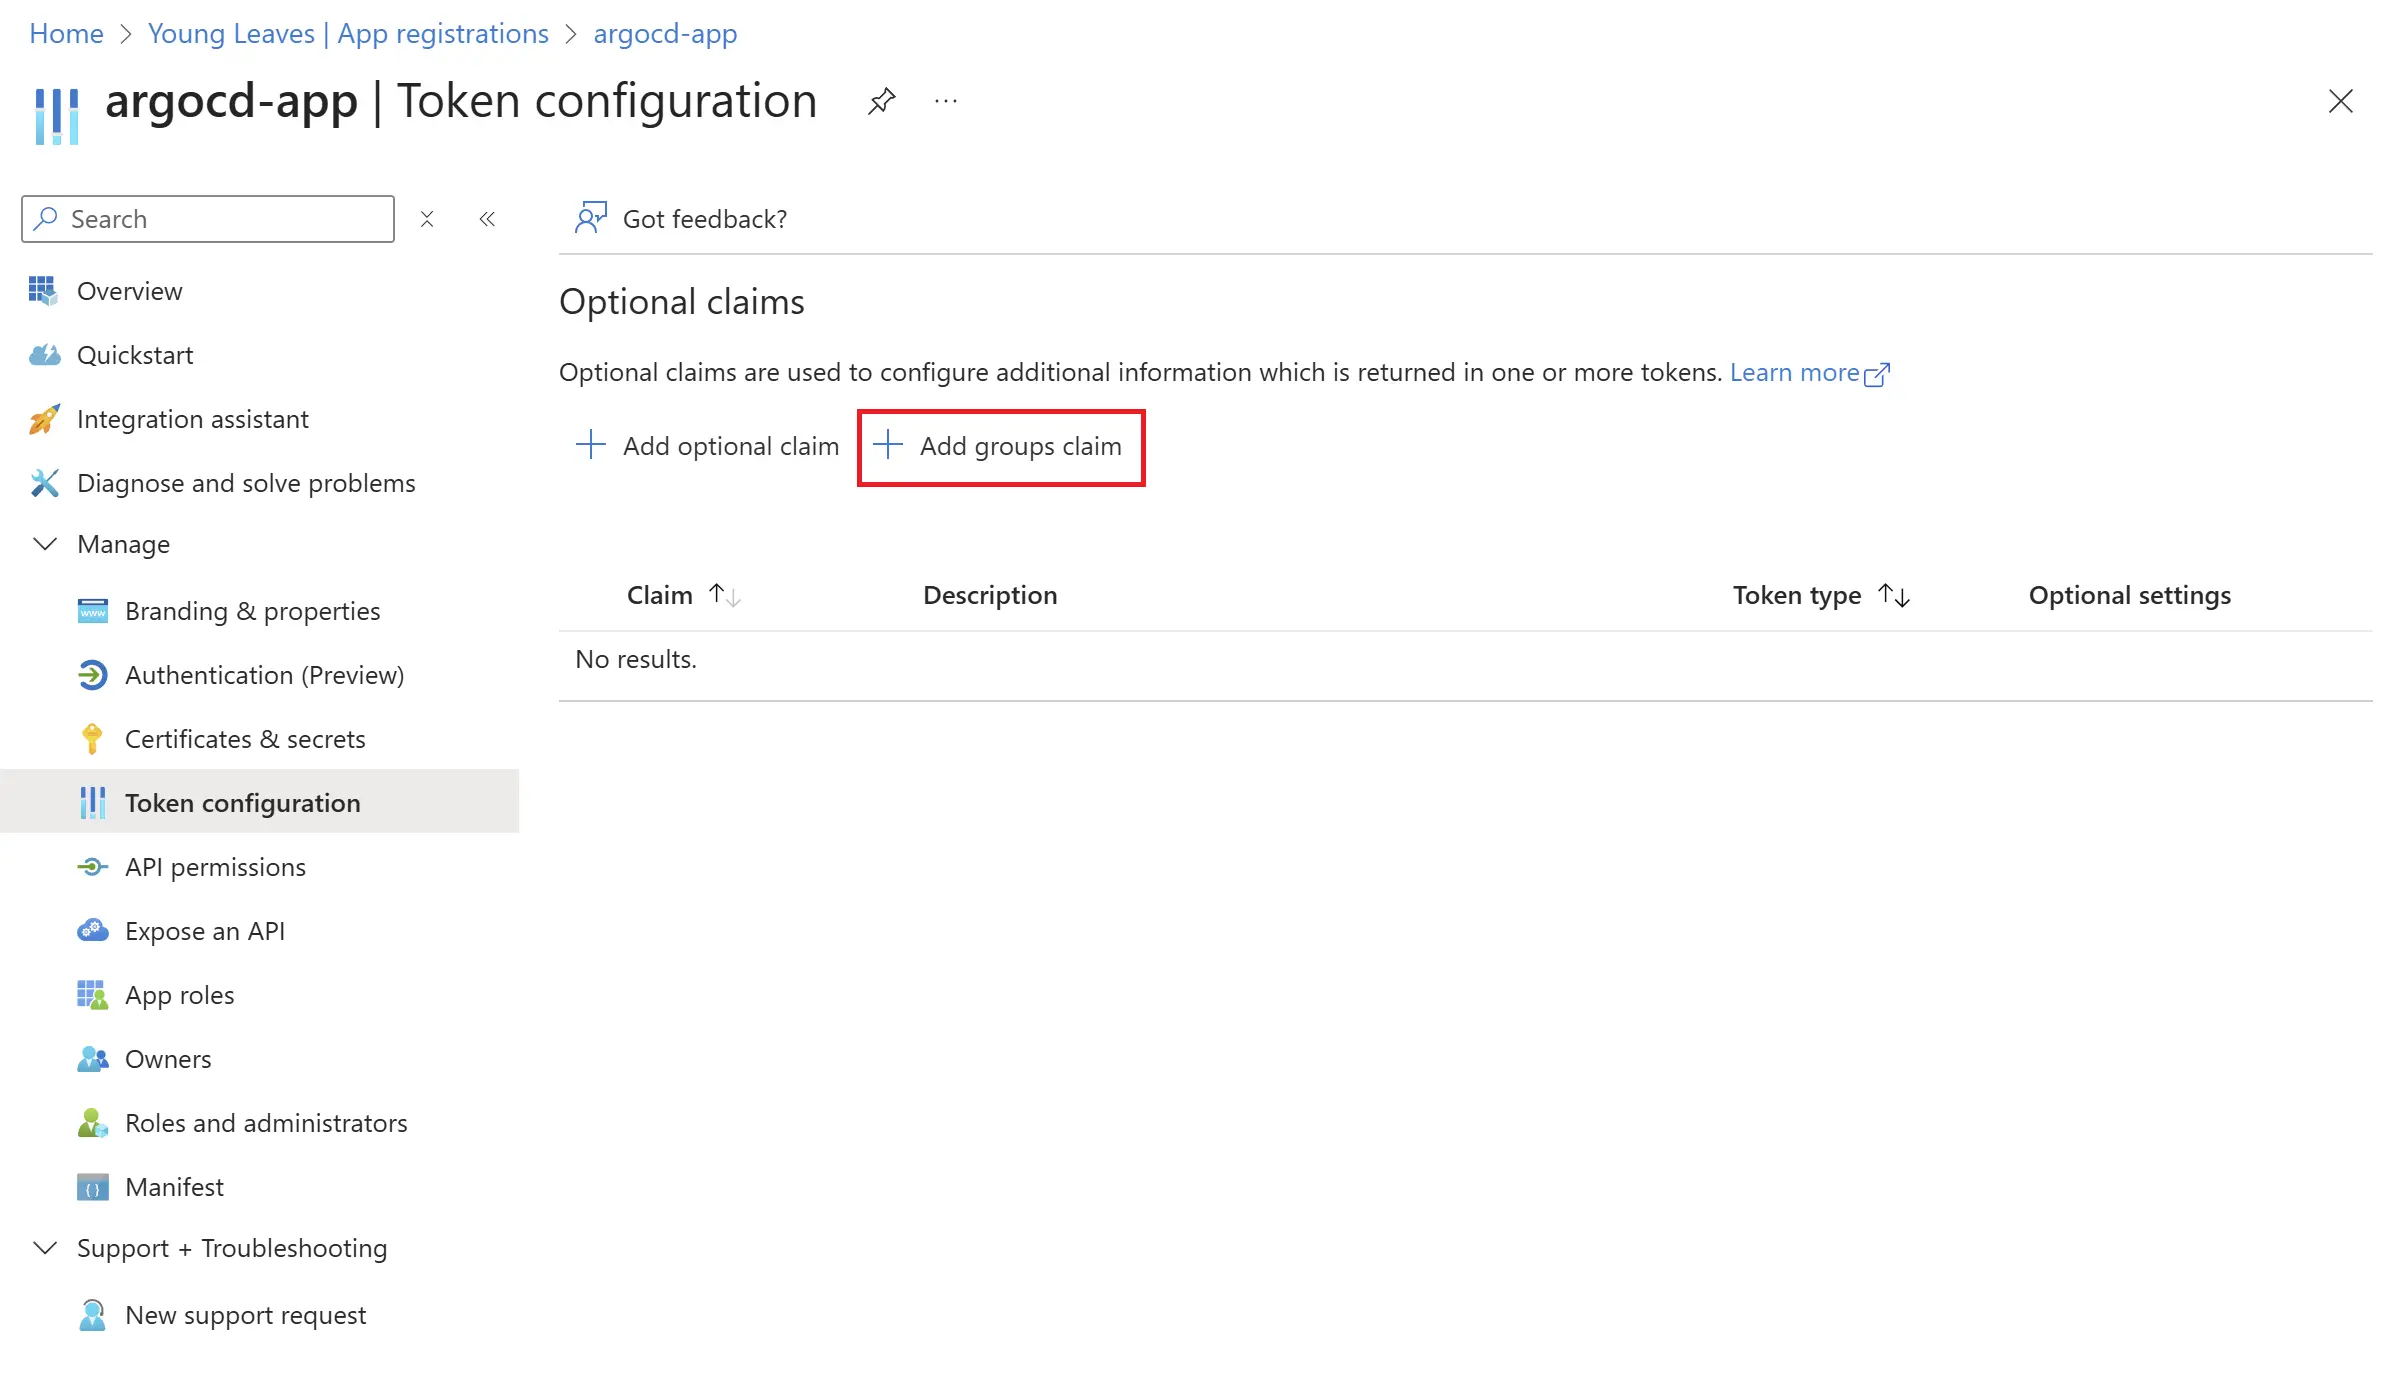Click the Quickstart cloud icon
The height and width of the screenshot is (1375, 2390).
pyautogui.click(x=44, y=355)
